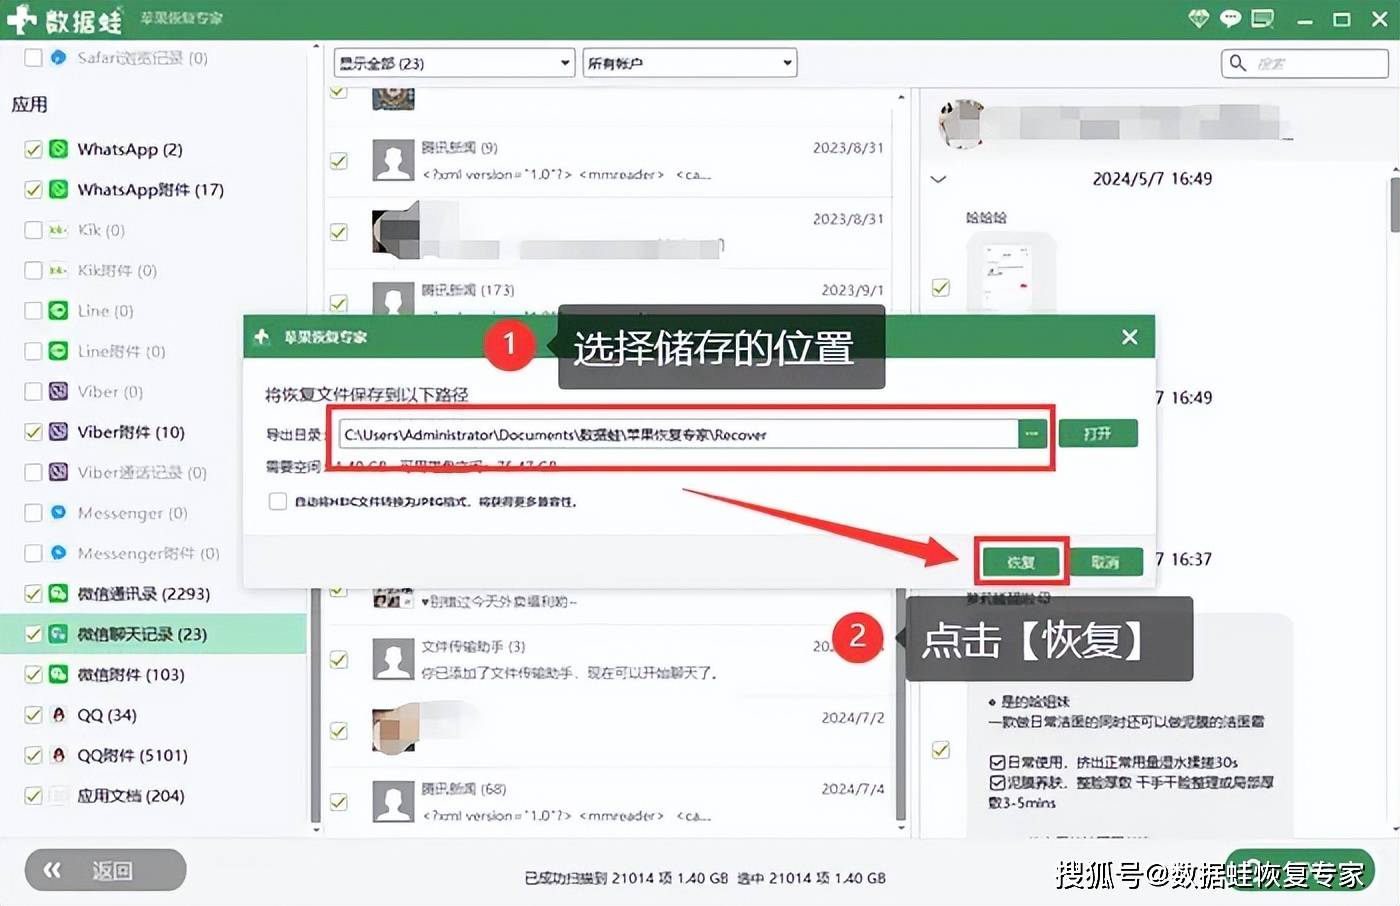Click the 取消 button in dialog

coord(1106,562)
